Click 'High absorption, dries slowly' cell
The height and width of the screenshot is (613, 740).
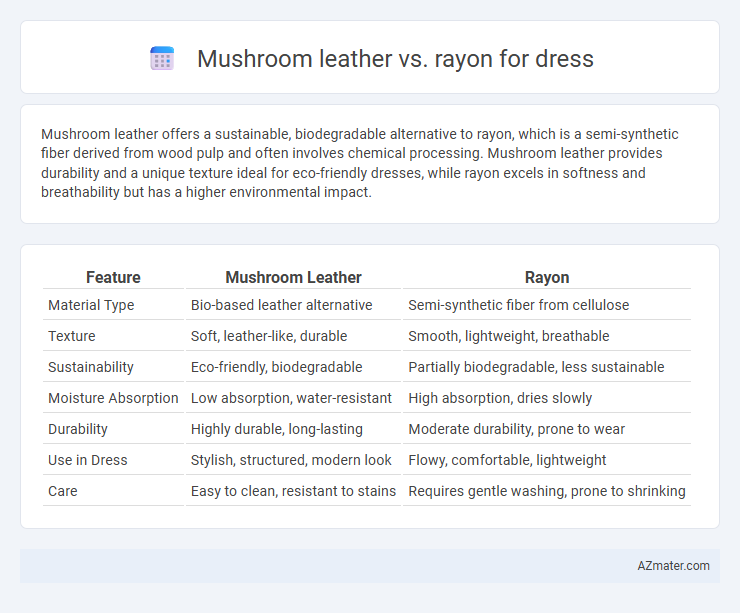pyautogui.click(x=500, y=398)
